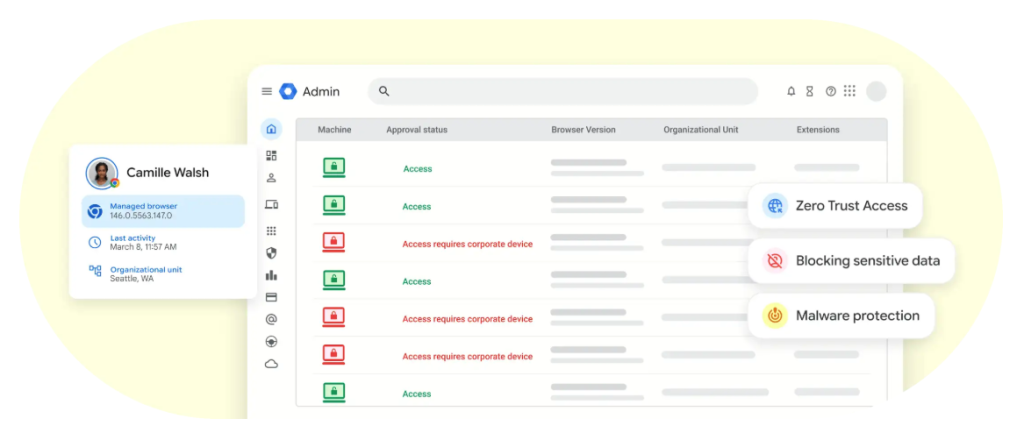Open the Devices icon in sidebar

click(x=272, y=204)
